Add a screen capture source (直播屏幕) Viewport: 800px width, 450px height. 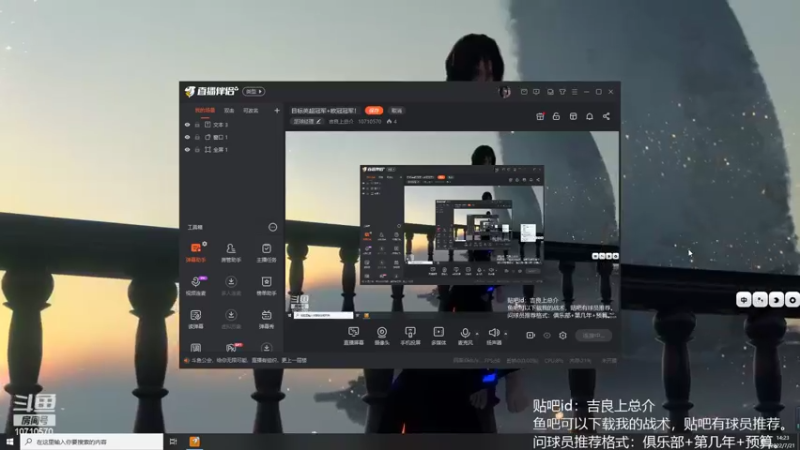[x=354, y=336]
